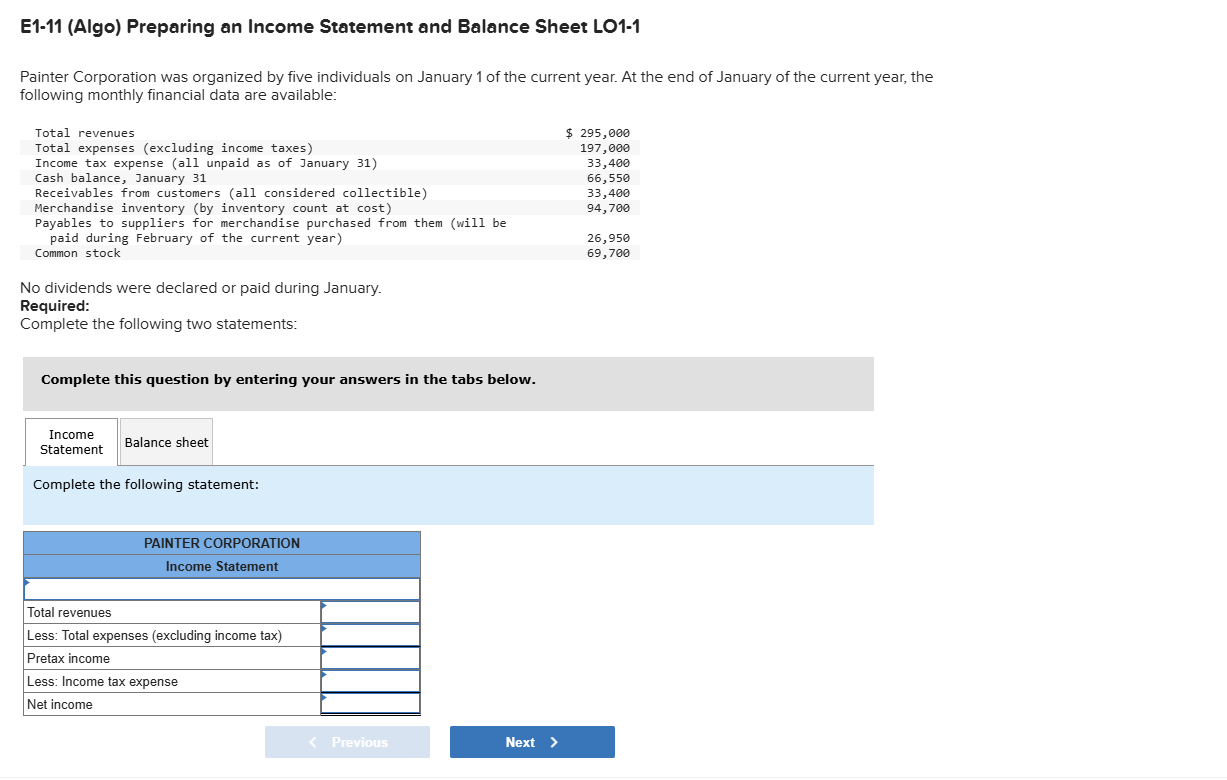Click the Net income row label
1227x780 pixels.
(60, 704)
